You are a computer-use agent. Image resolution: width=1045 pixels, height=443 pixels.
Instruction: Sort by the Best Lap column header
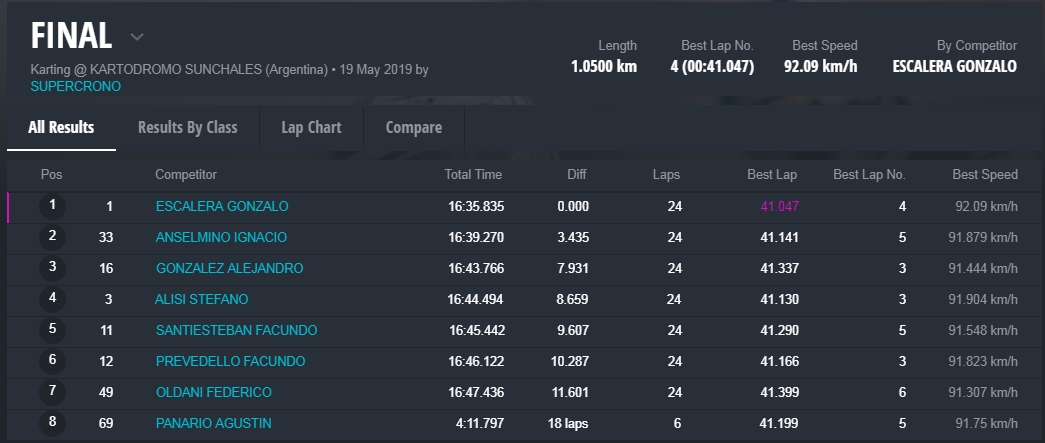click(772, 174)
